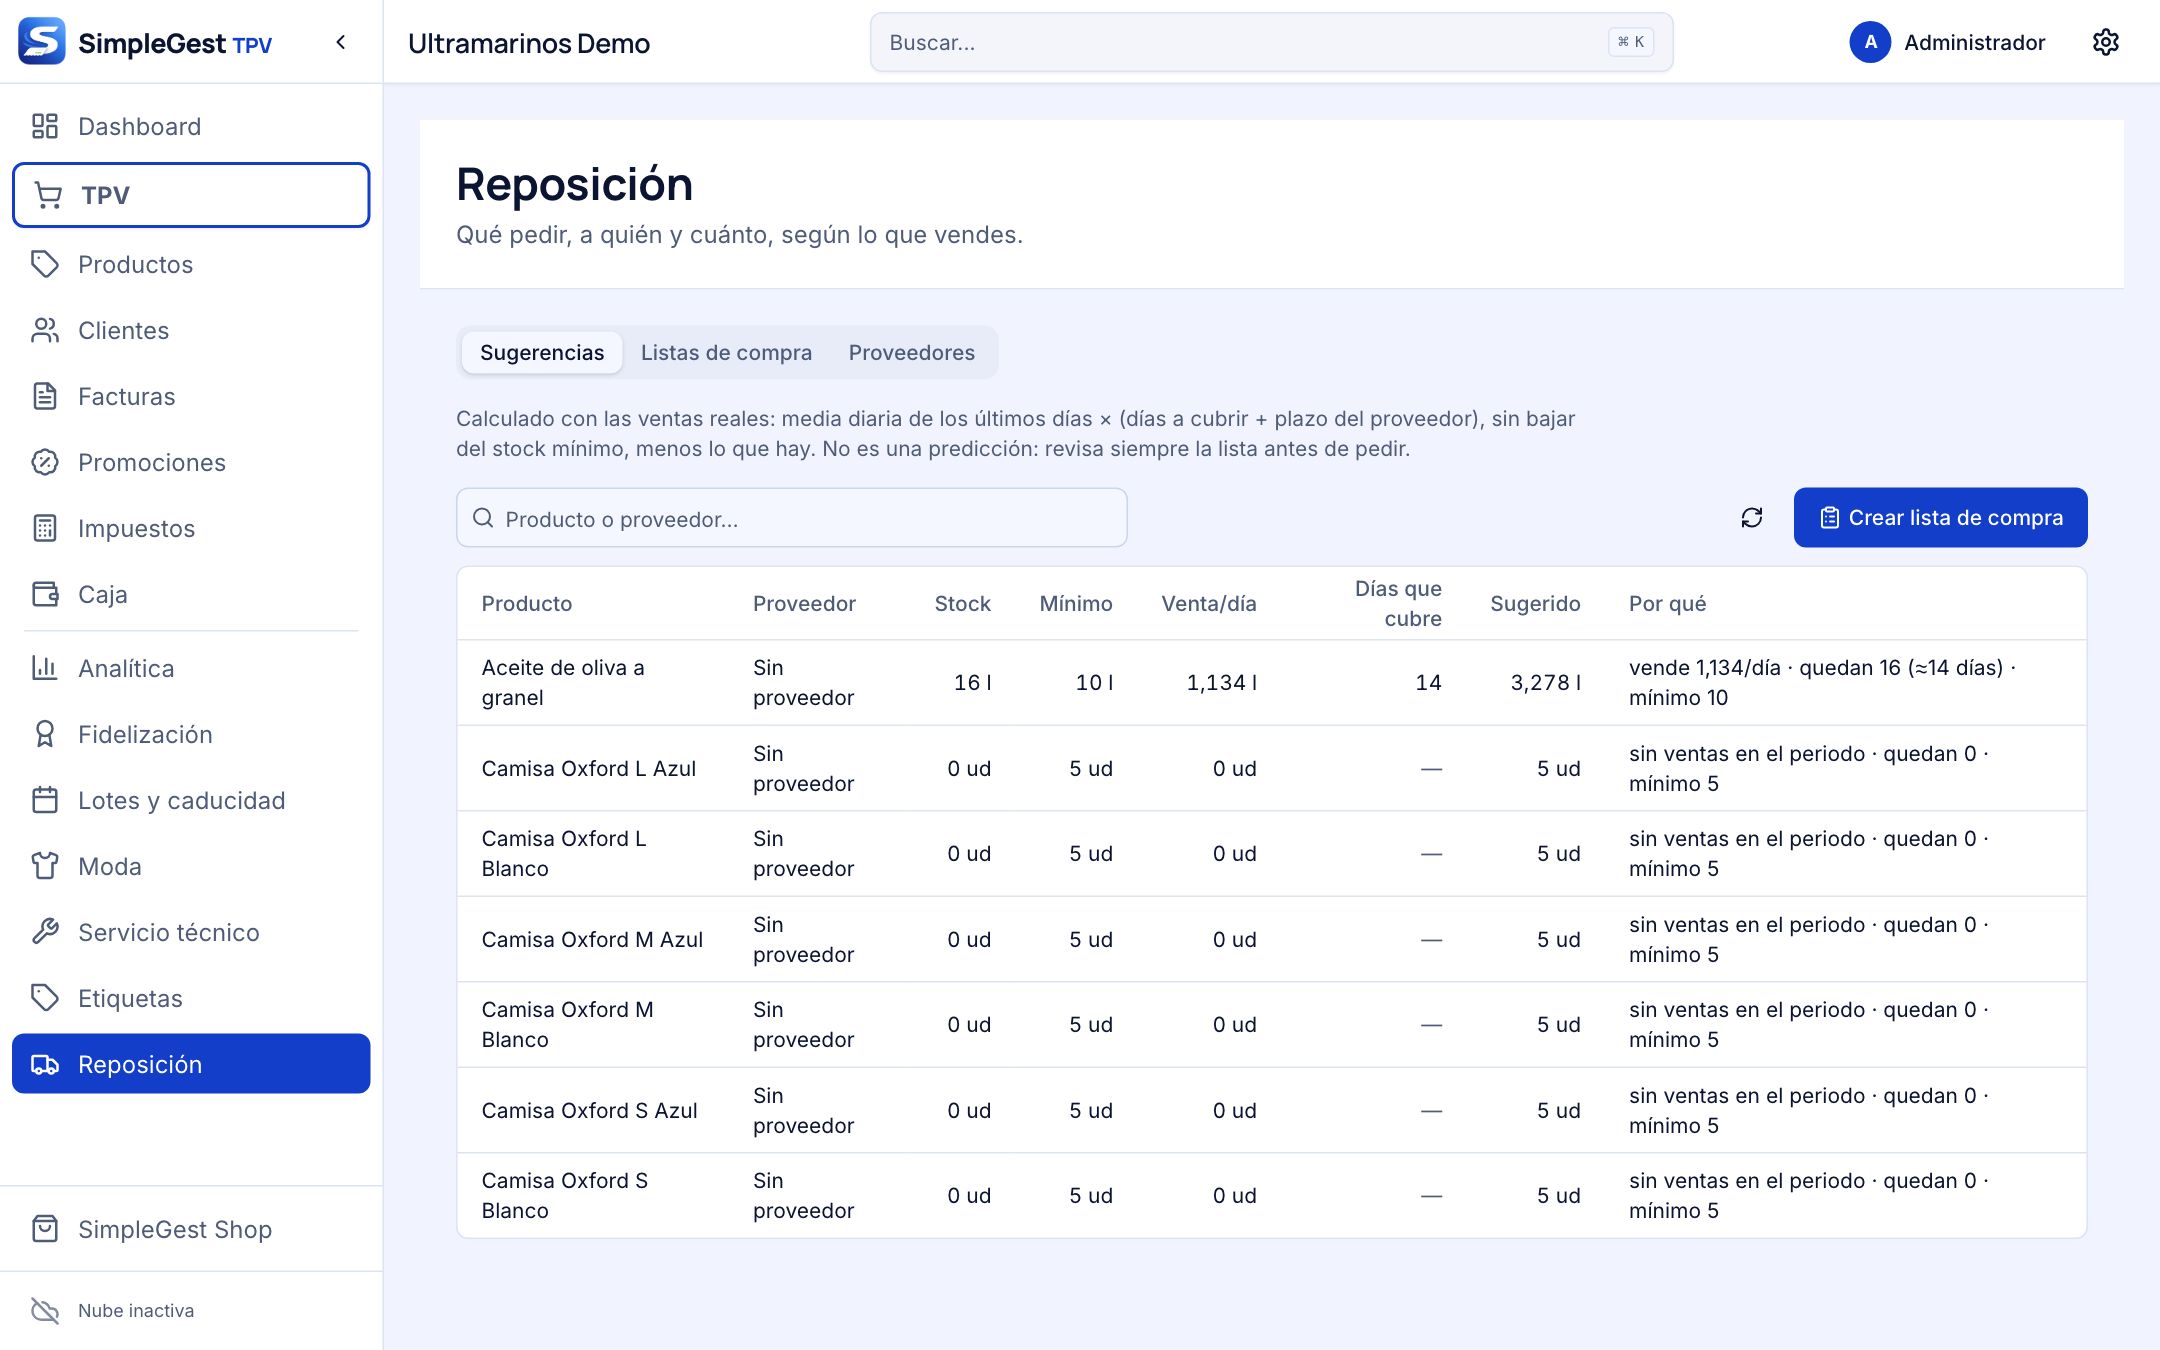This screenshot has height=1350, width=2160.
Task: Open Lotes y caducidad calendar section
Action: click(191, 800)
